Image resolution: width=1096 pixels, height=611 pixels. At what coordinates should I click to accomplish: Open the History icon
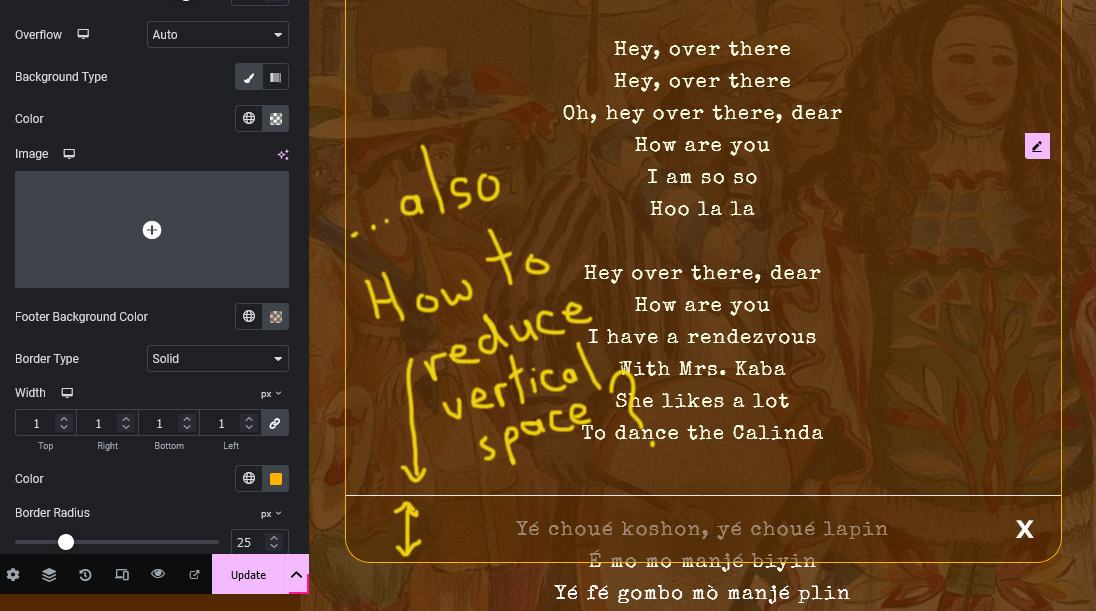(85, 575)
